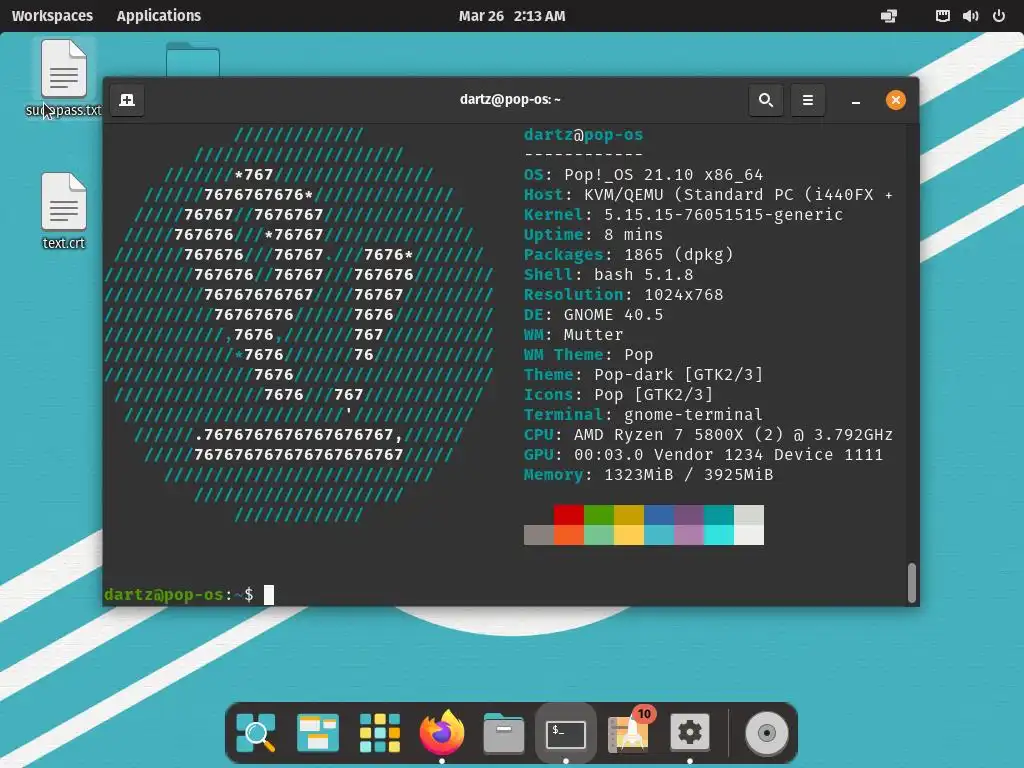Screen dimensions: 1024x768
Task: Click the terminal vertical scrollbar handle
Action: tap(912, 583)
